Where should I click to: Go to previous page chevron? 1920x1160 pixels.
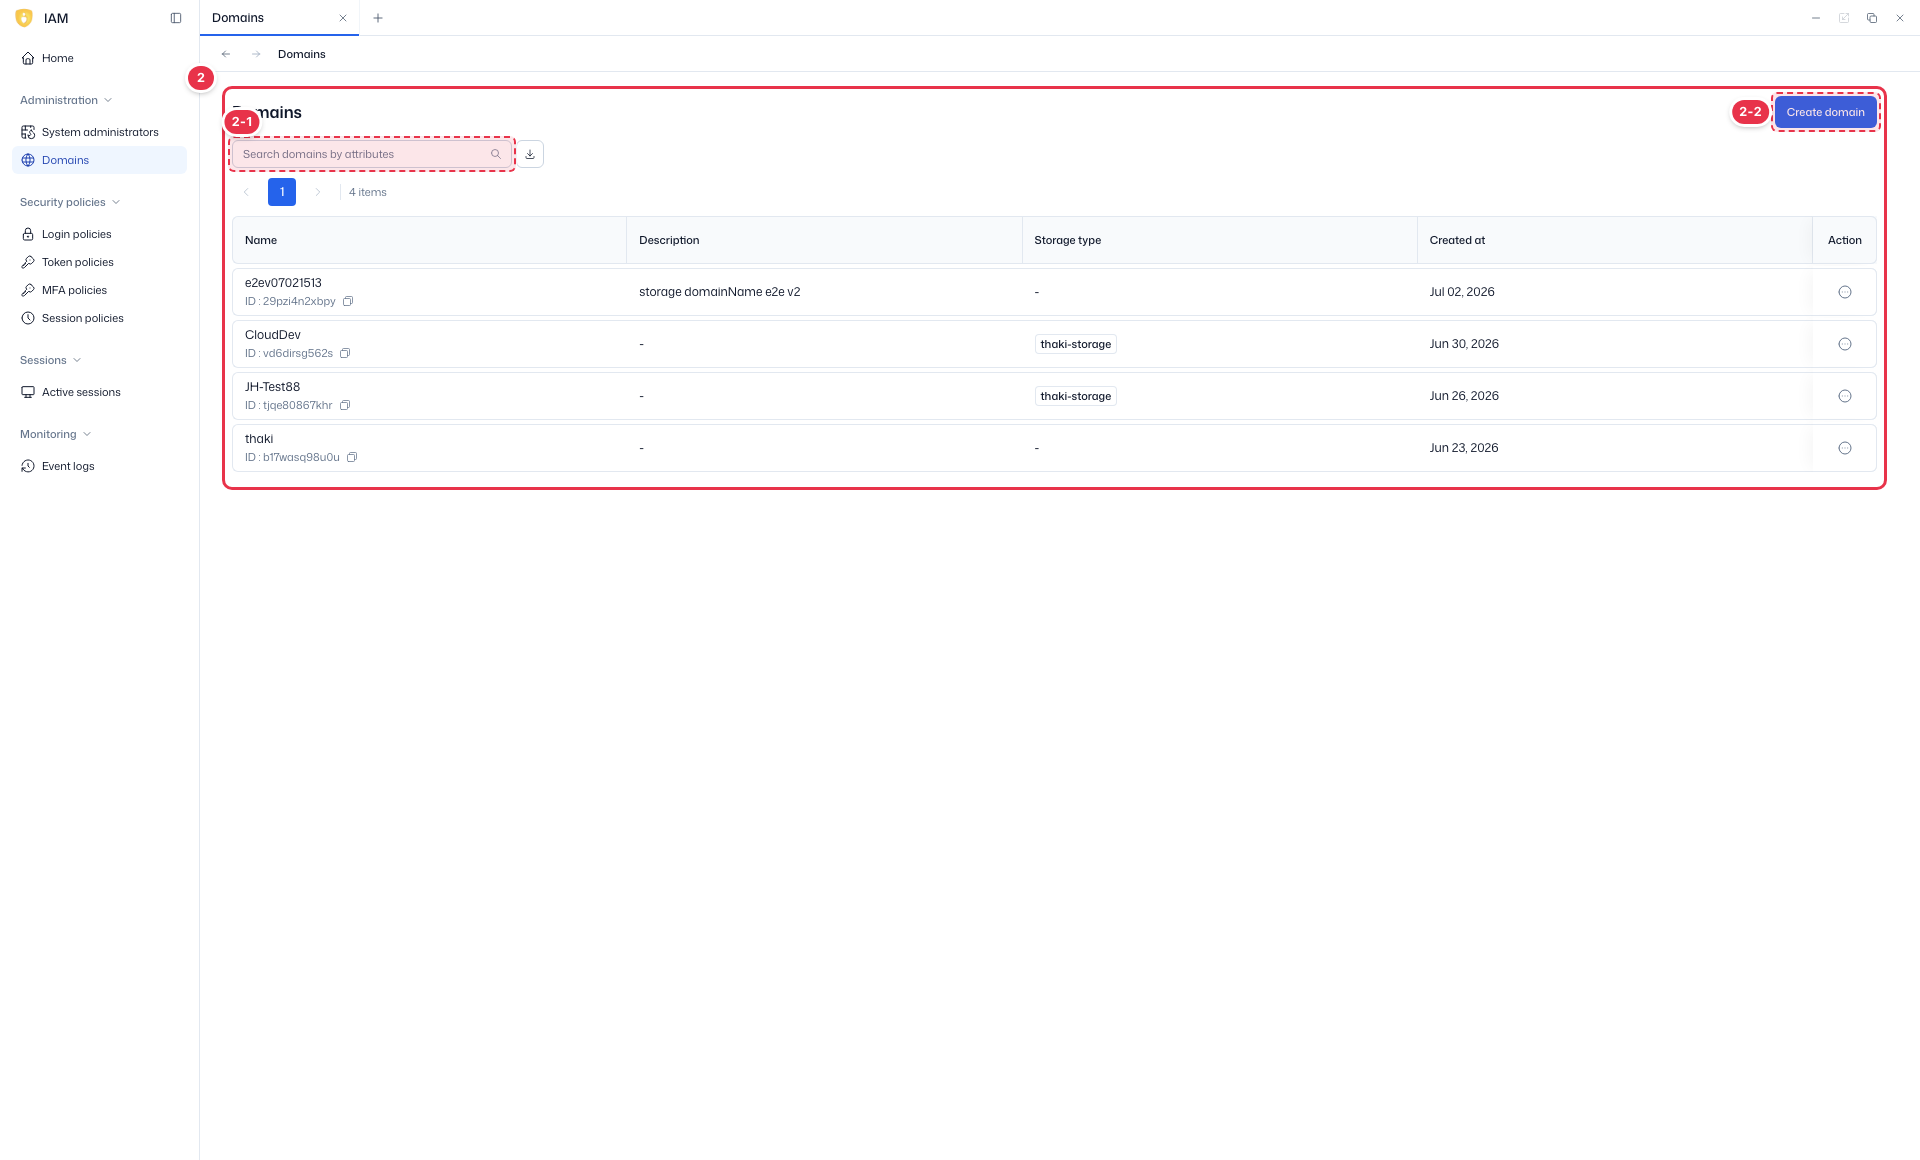[x=246, y=192]
